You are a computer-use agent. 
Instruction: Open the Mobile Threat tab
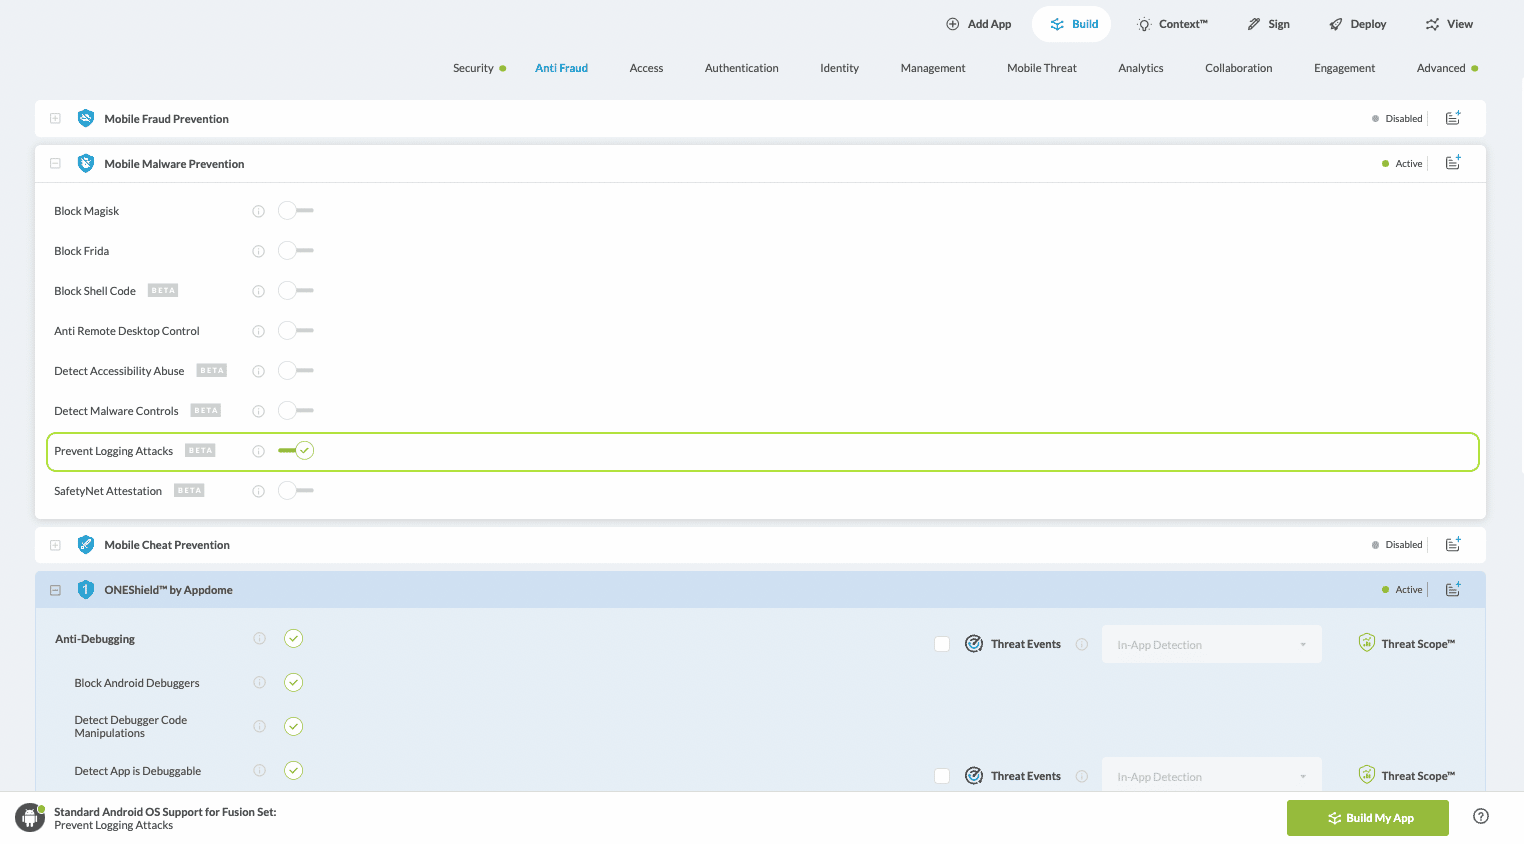pyautogui.click(x=1041, y=68)
